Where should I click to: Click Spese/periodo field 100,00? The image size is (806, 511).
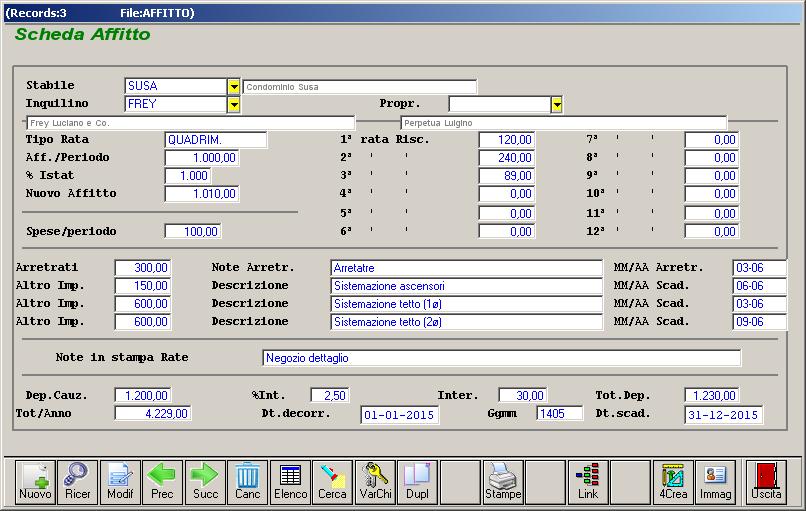tap(193, 232)
